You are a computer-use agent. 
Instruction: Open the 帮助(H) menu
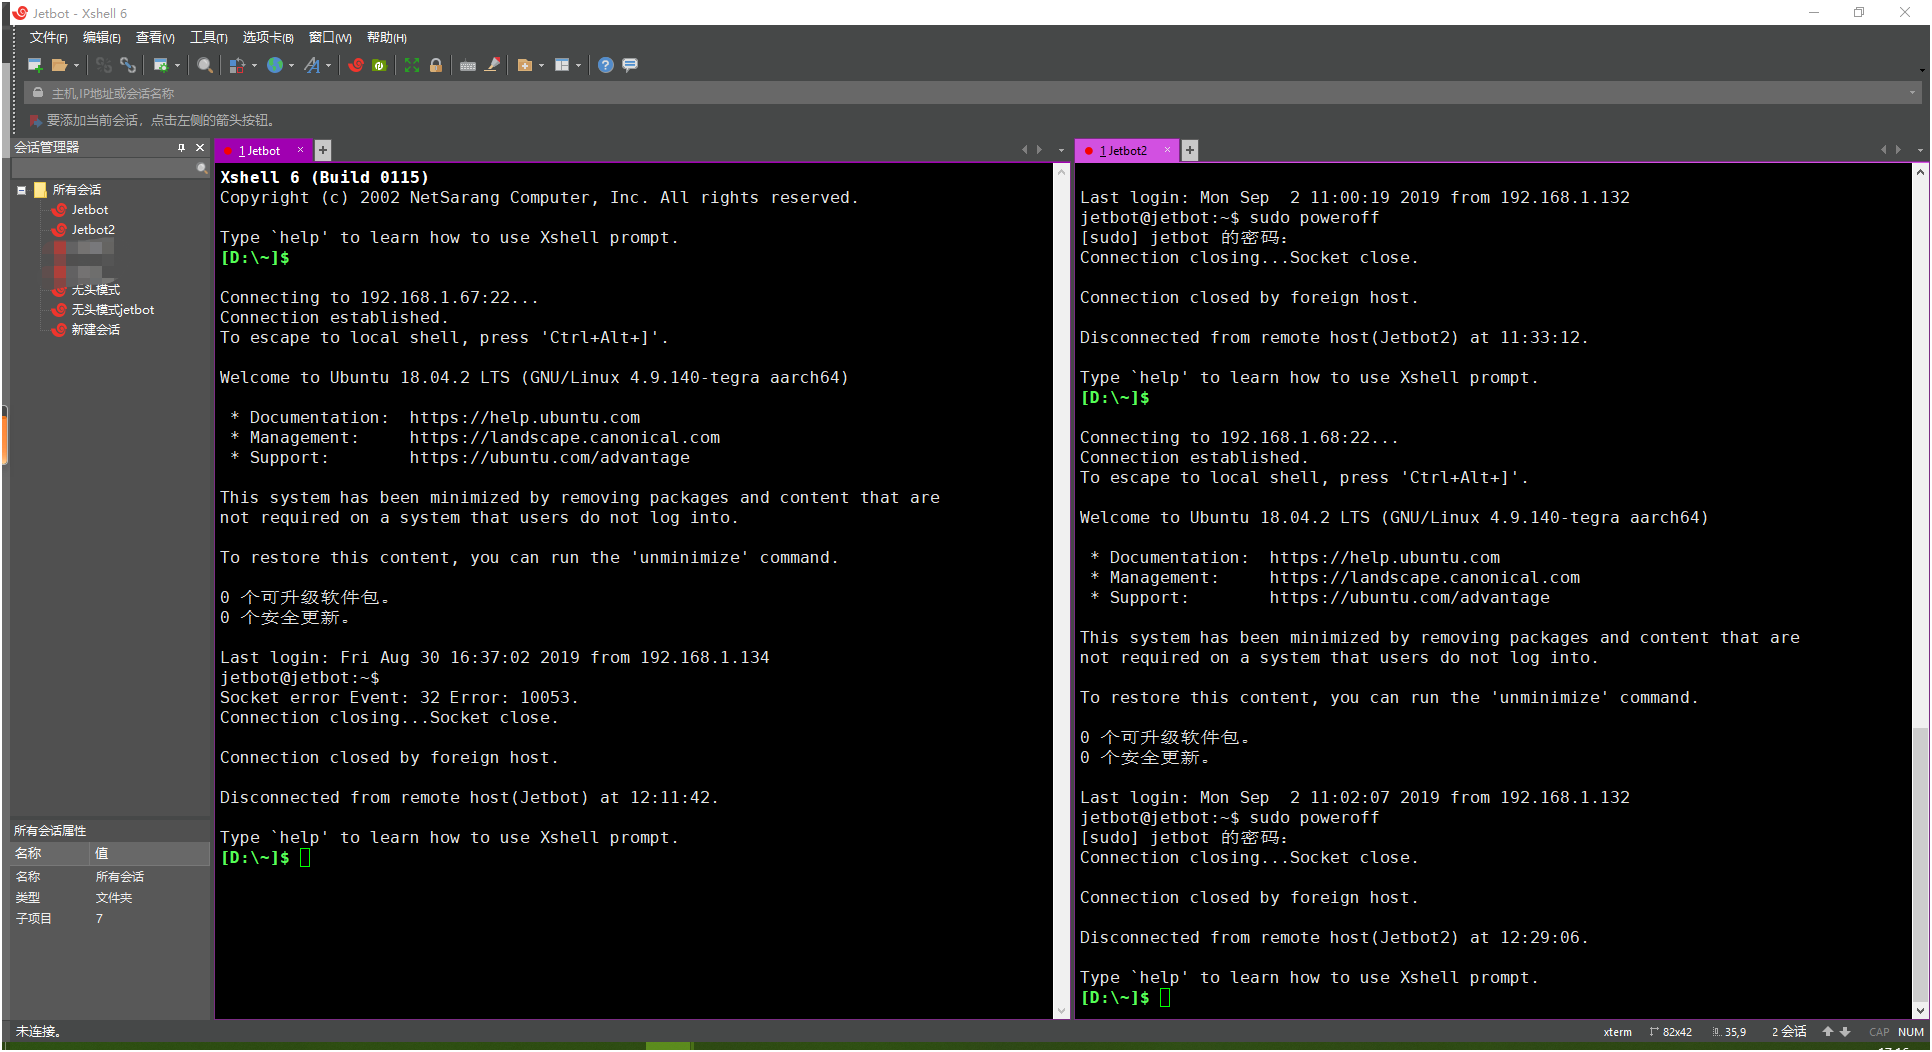386,37
